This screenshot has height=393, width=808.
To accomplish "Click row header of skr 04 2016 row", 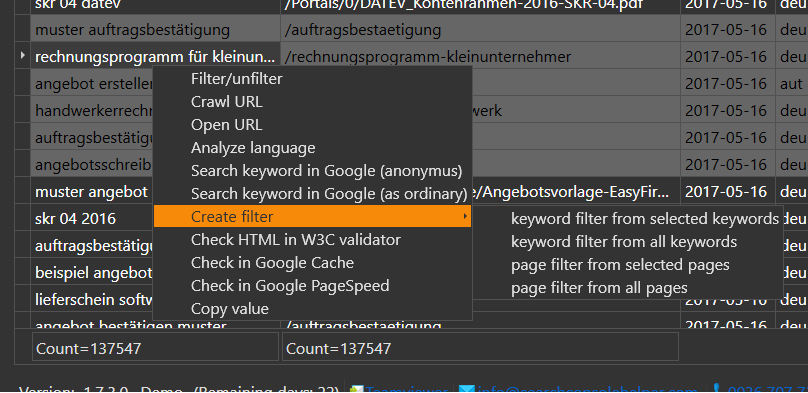I will pos(22,218).
